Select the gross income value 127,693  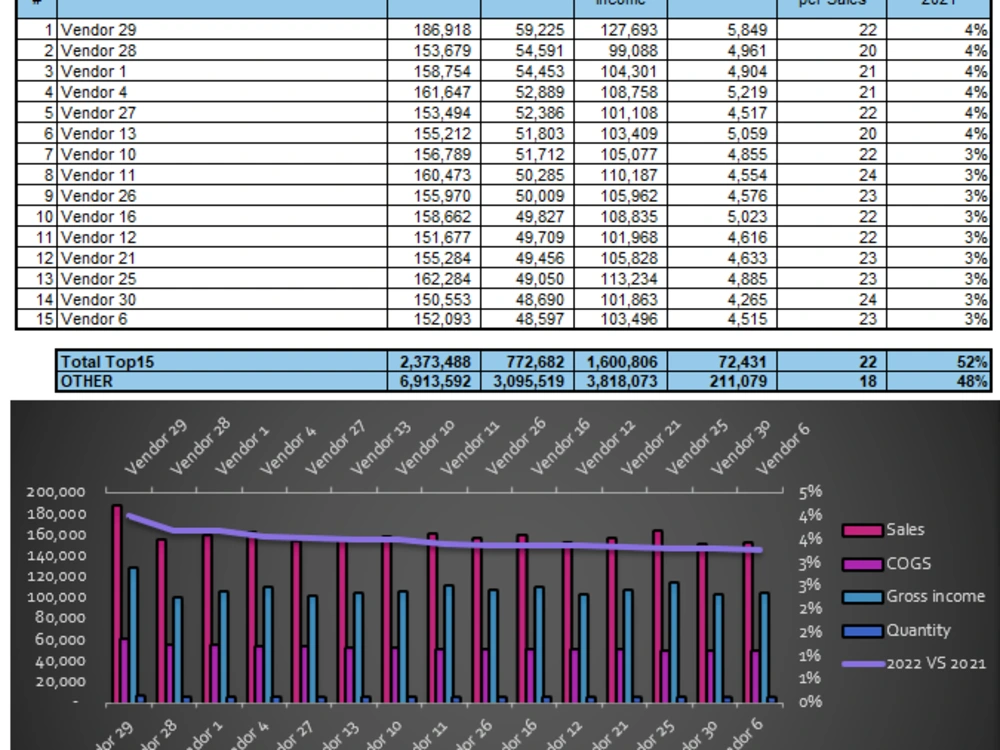tap(621, 30)
